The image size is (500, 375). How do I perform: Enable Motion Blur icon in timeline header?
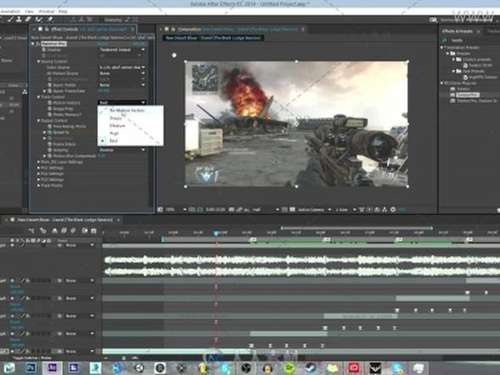73,230
